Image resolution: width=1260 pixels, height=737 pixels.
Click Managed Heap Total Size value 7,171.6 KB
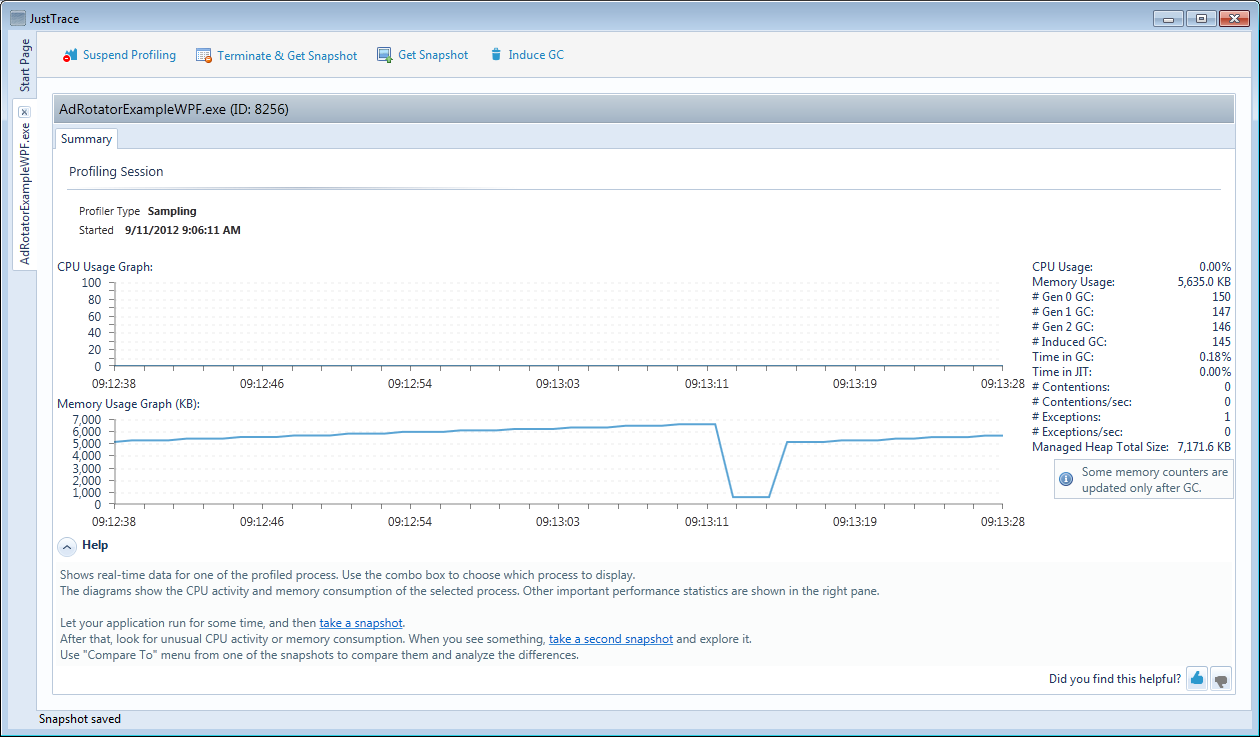tap(1204, 447)
